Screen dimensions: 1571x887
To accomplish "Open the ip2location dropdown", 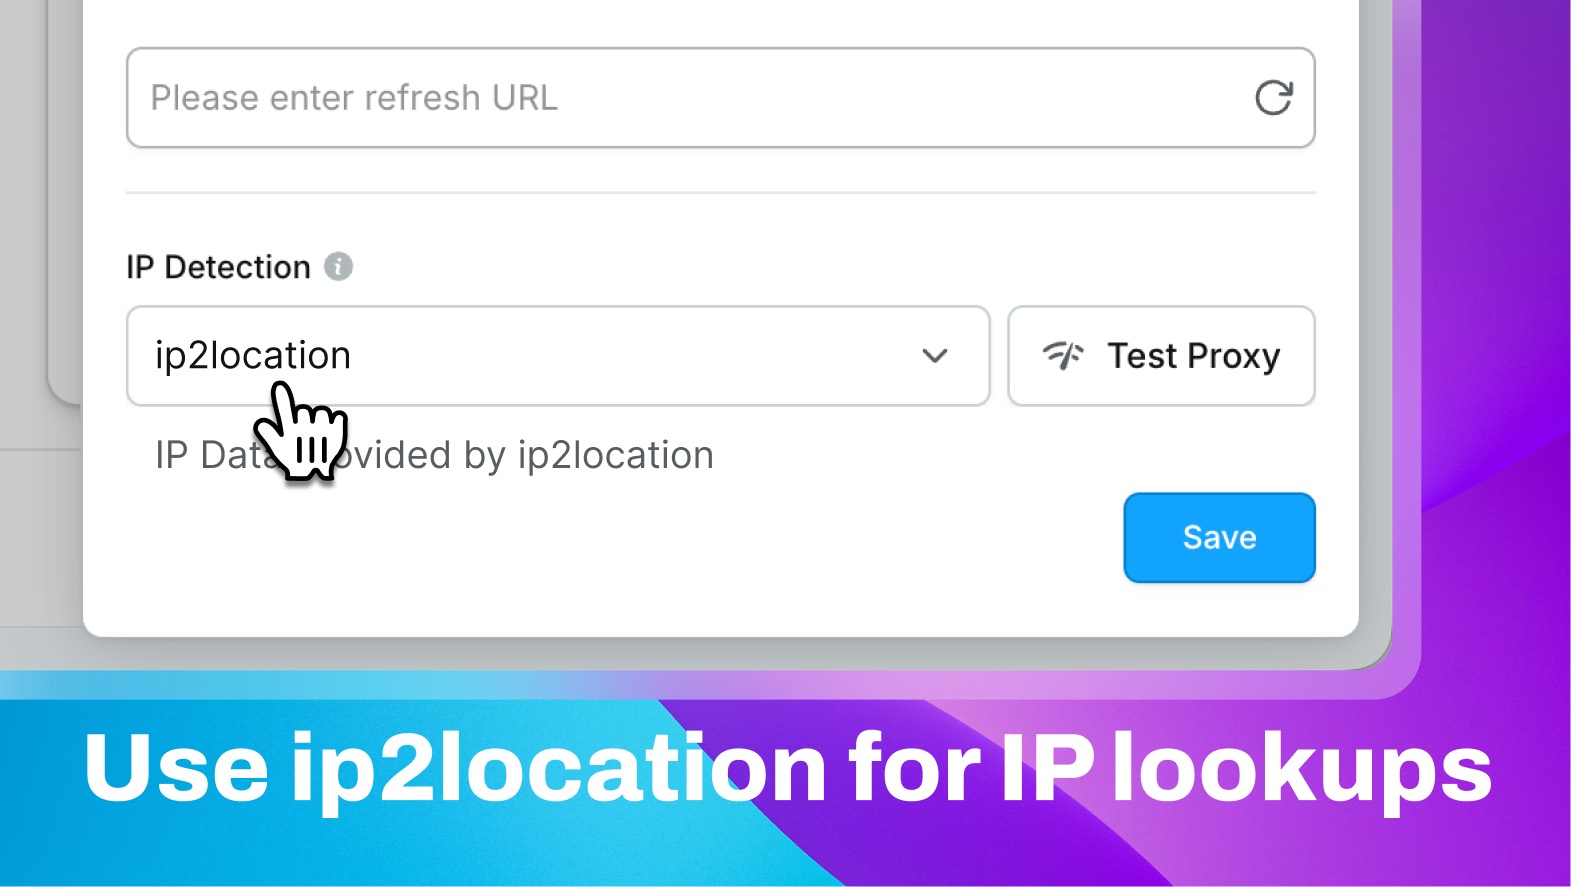I will click(600, 356).
